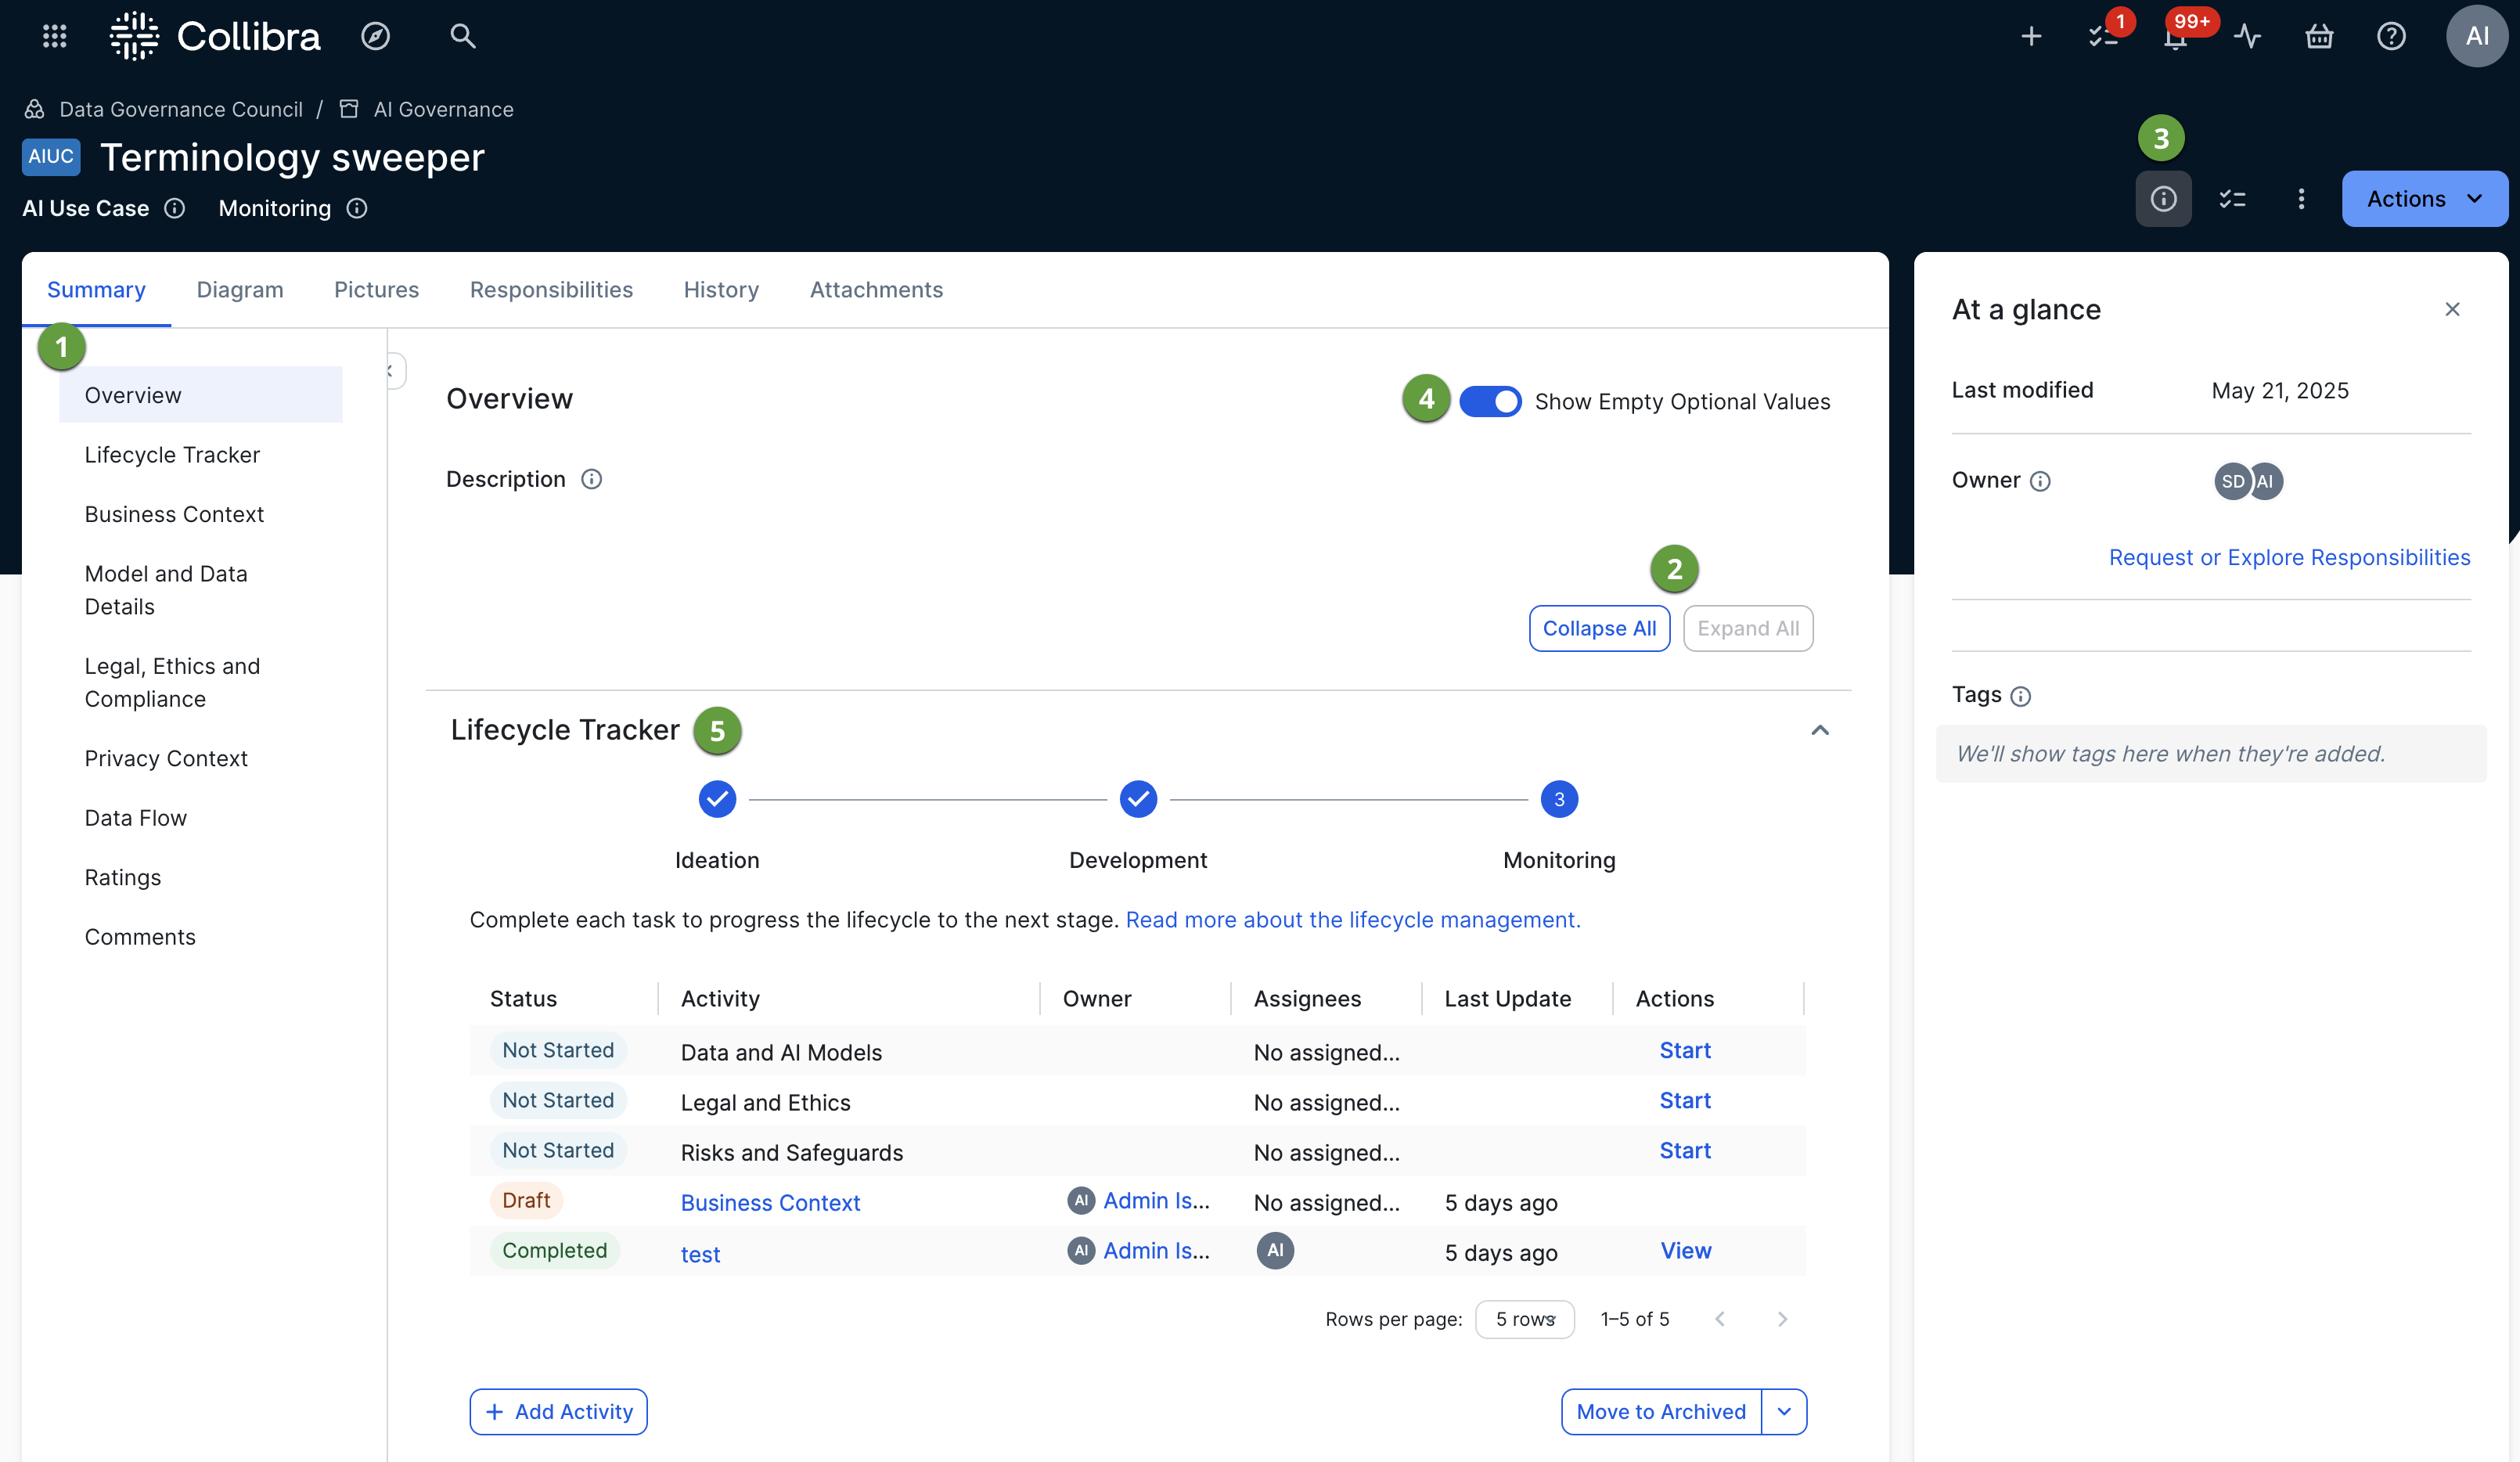Open the apps grid menu icon
Screen dimensions: 2520x1462
tap(55, 36)
